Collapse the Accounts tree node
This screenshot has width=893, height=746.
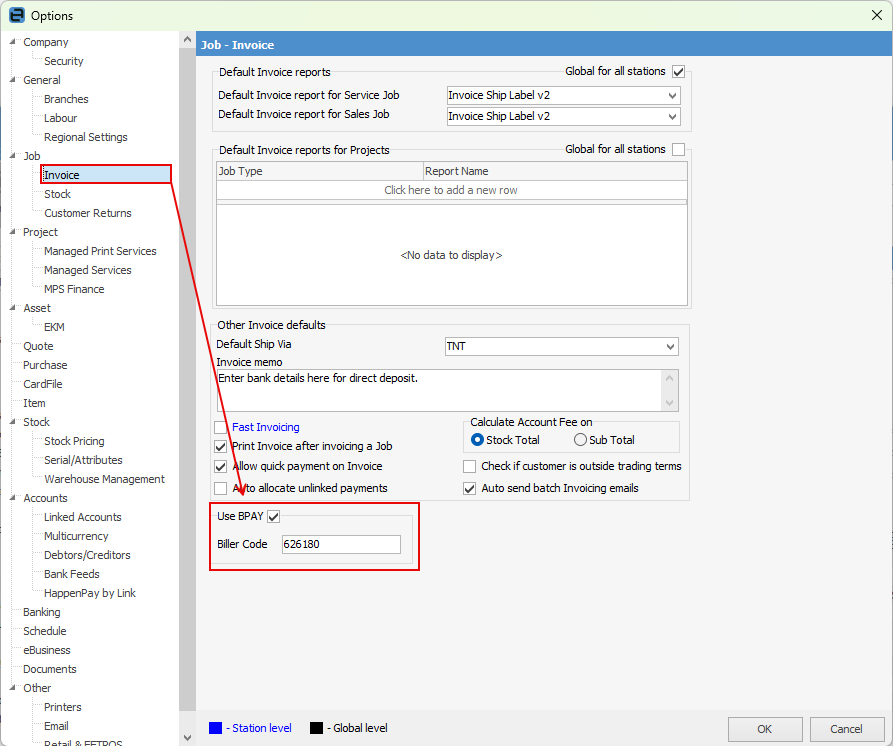(13, 498)
